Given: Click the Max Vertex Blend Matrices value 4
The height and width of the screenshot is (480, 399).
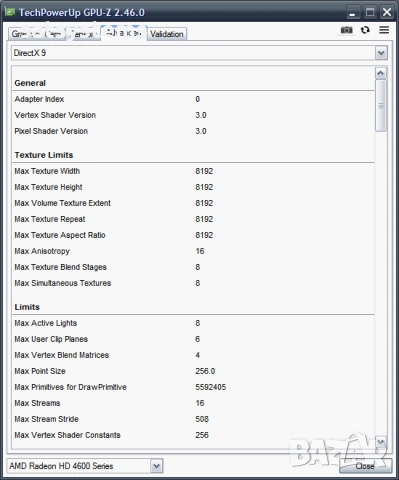Looking at the screenshot, I should click(x=198, y=355).
